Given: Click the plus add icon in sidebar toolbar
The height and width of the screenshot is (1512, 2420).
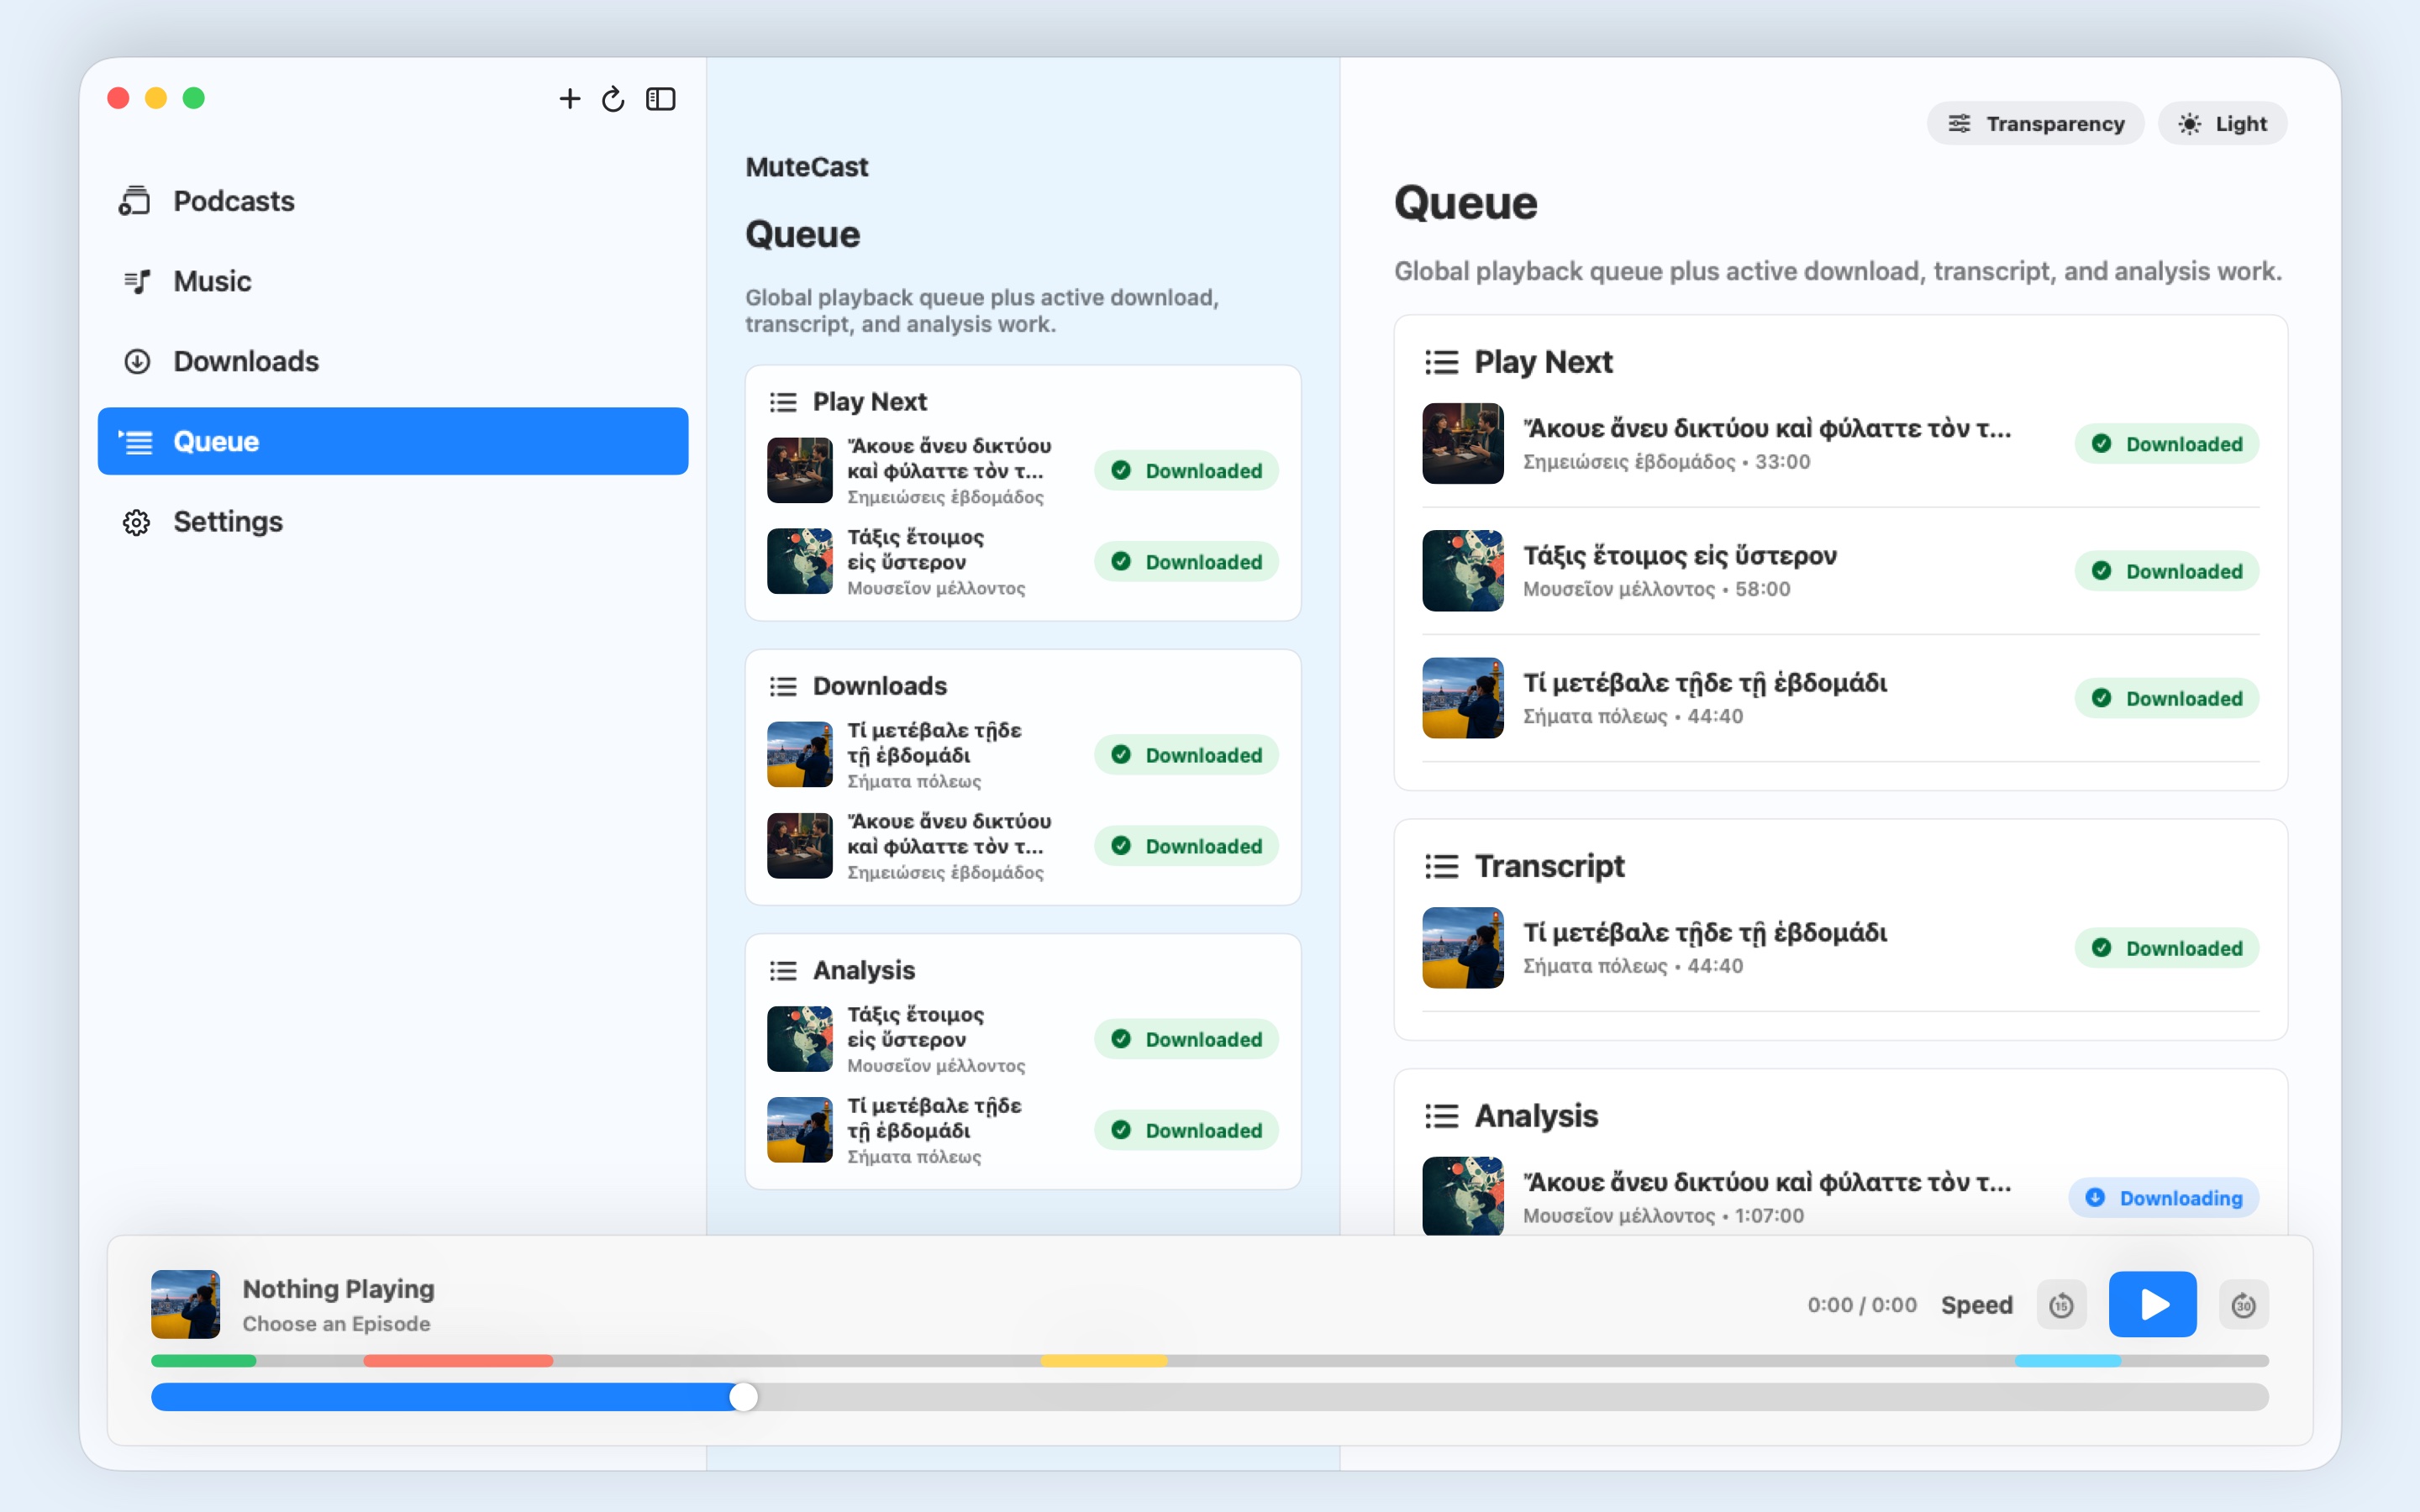Looking at the screenshot, I should click(569, 98).
